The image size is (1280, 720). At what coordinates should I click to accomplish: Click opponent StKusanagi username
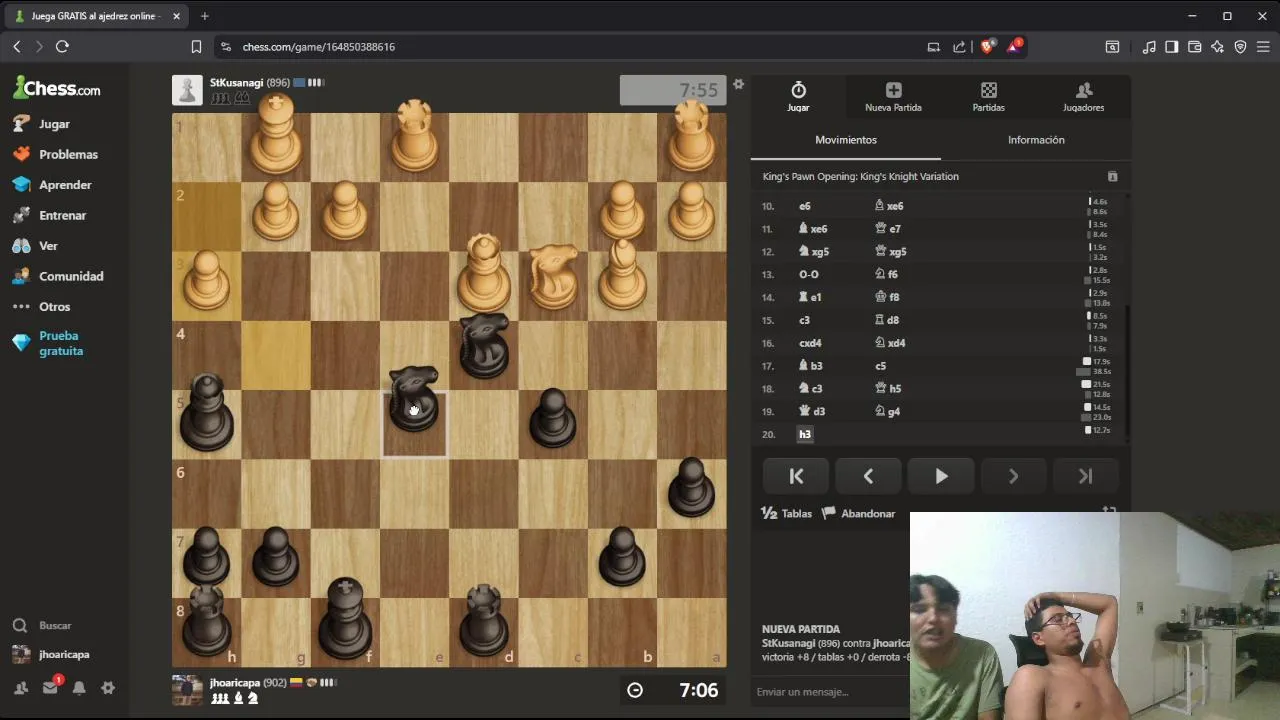(236, 83)
